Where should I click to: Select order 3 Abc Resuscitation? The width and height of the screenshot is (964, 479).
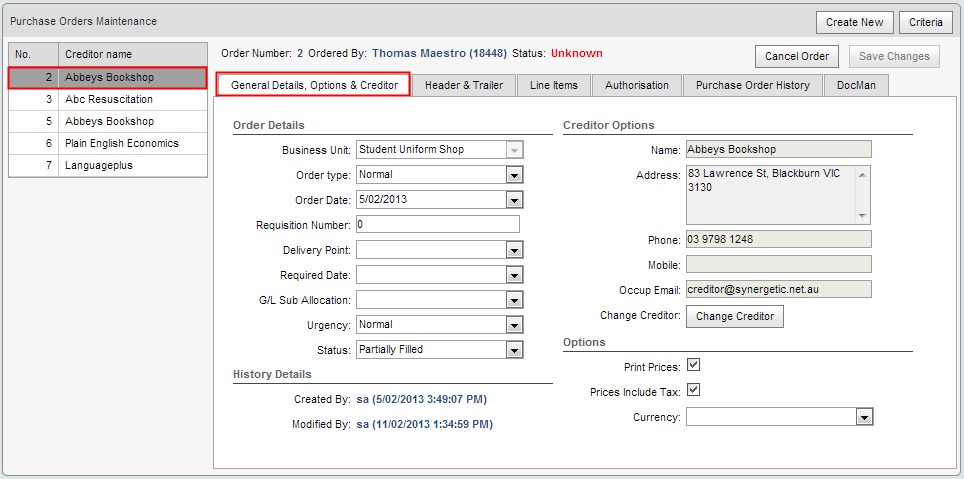click(x=108, y=100)
